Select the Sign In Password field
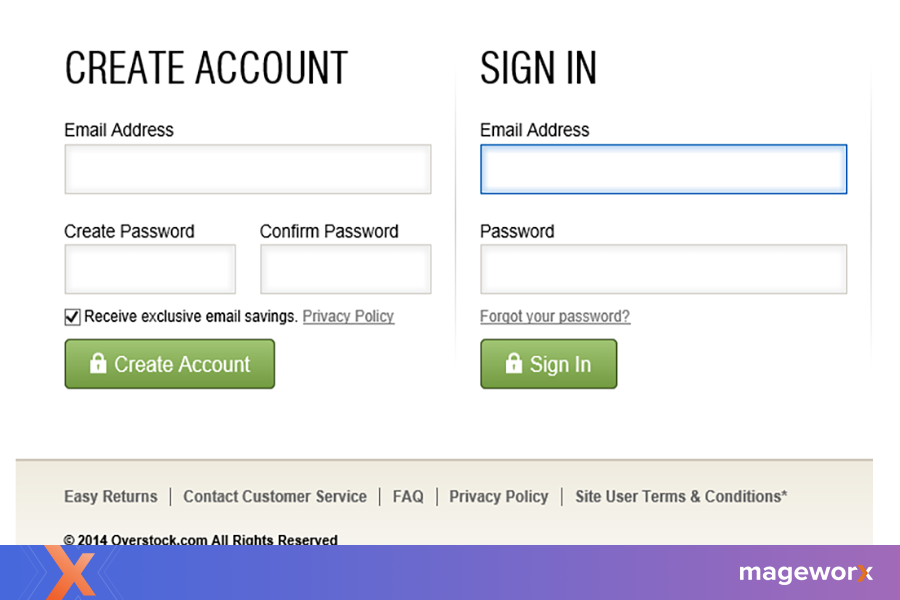The width and height of the screenshot is (900, 600). (663, 270)
